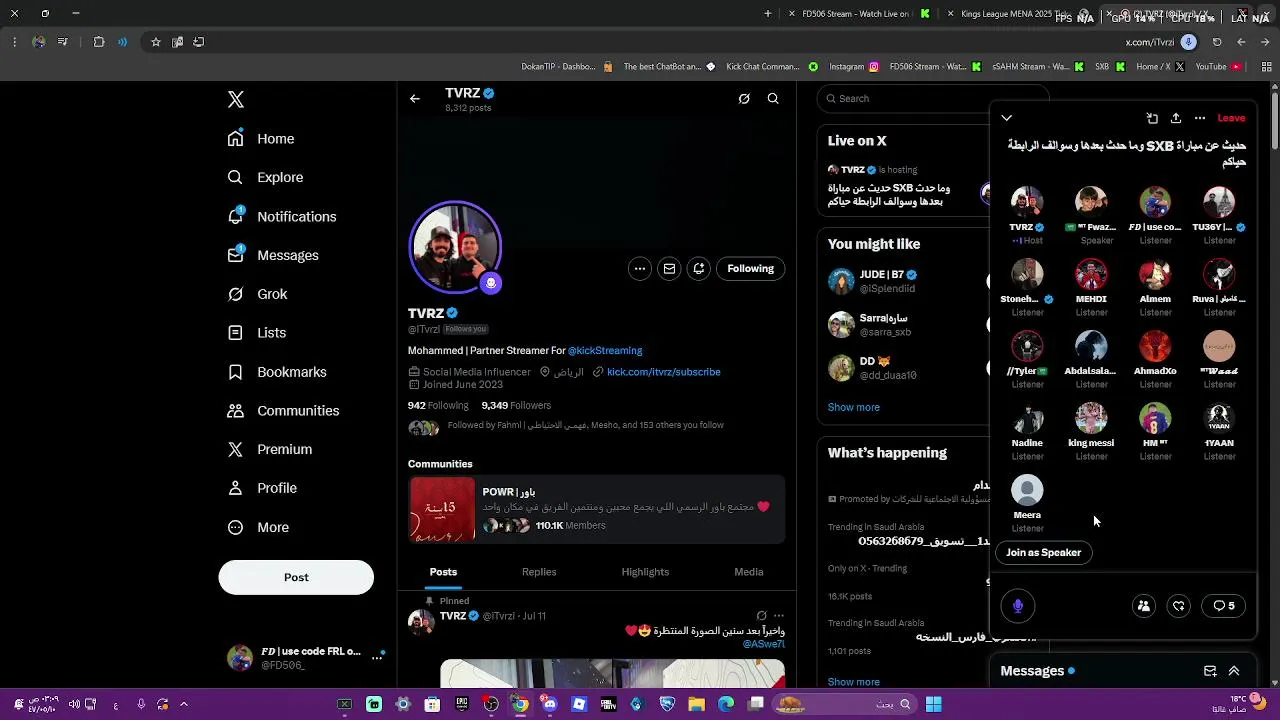Open Explore in the sidebar
This screenshot has height=720, width=1280.
coord(265,177)
